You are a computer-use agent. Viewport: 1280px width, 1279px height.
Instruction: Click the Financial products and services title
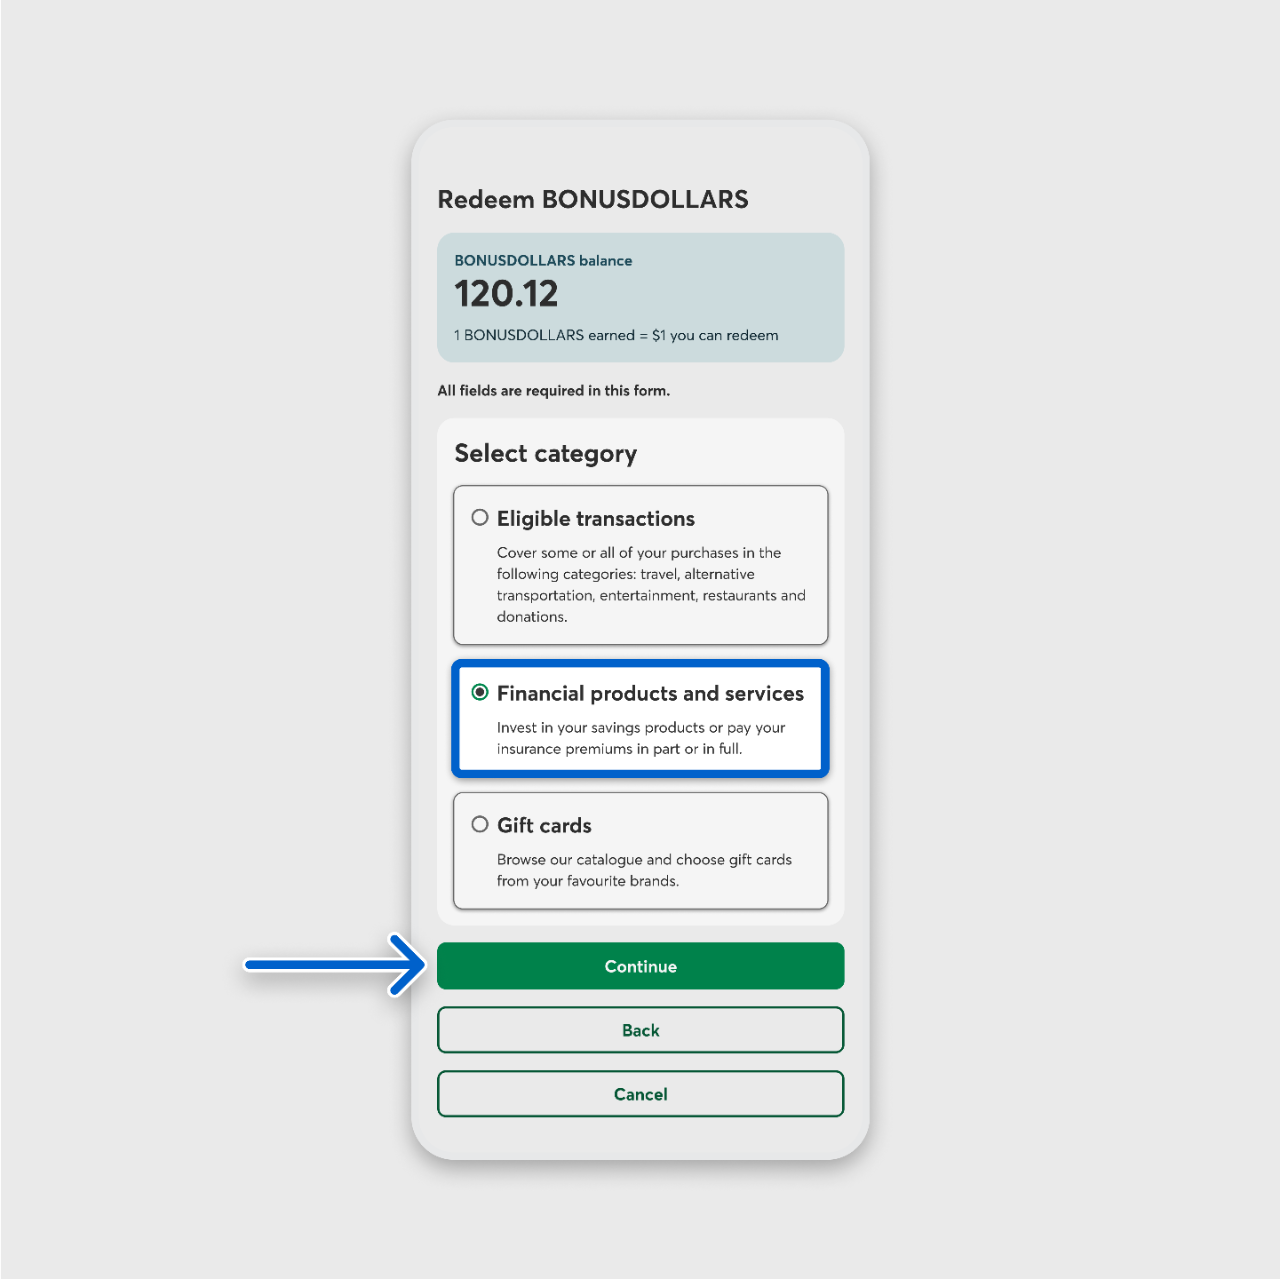(x=650, y=694)
